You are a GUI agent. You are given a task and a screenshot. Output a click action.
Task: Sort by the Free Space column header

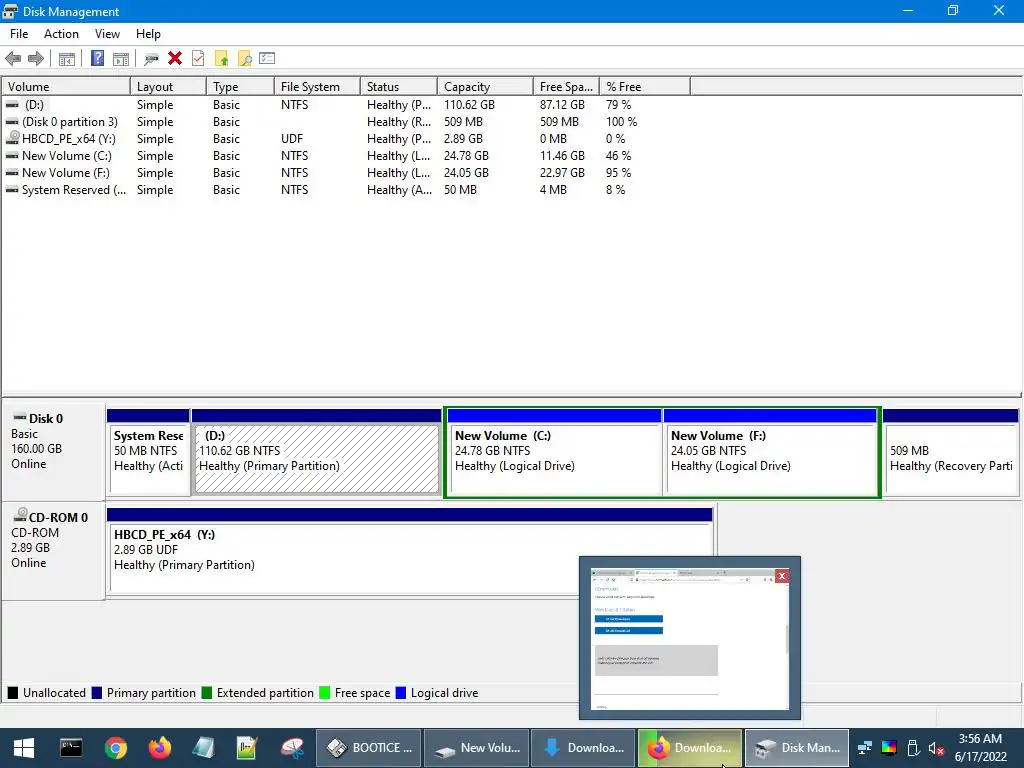click(x=566, y=87)
